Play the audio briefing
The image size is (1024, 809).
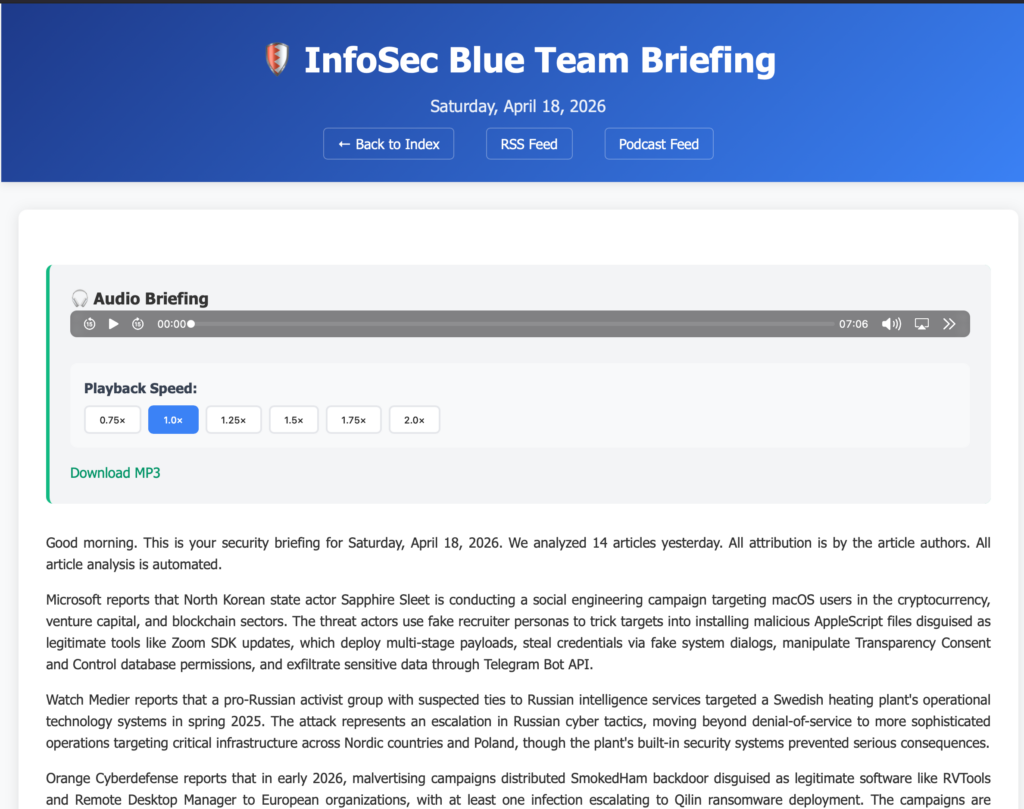click(113, 324)
